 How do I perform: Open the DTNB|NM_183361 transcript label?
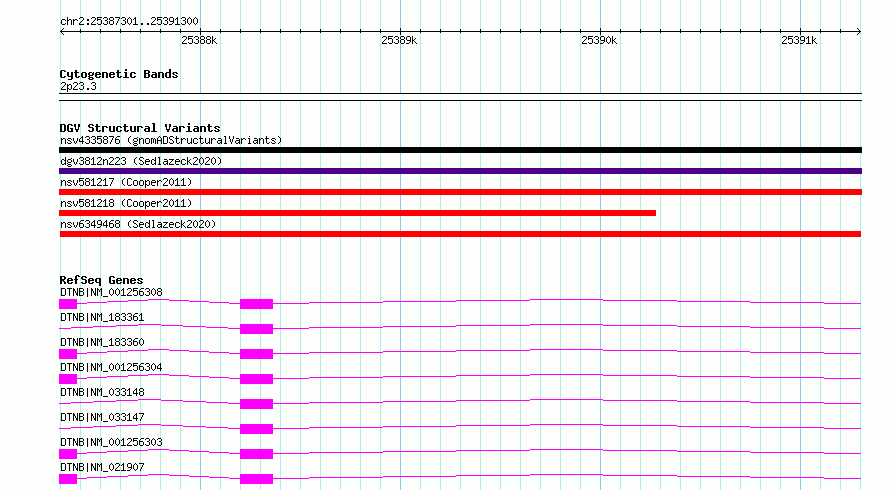coord(102,317)
